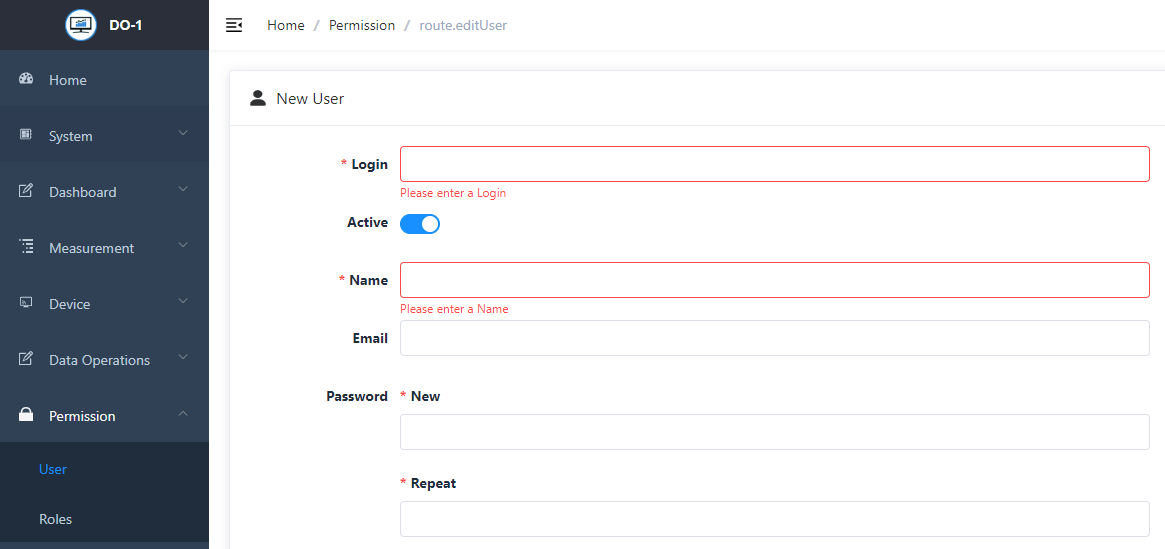Screen dimensions: 1165x549
Task: Click the DO-1 monitor logo icon
Action: 81,25
